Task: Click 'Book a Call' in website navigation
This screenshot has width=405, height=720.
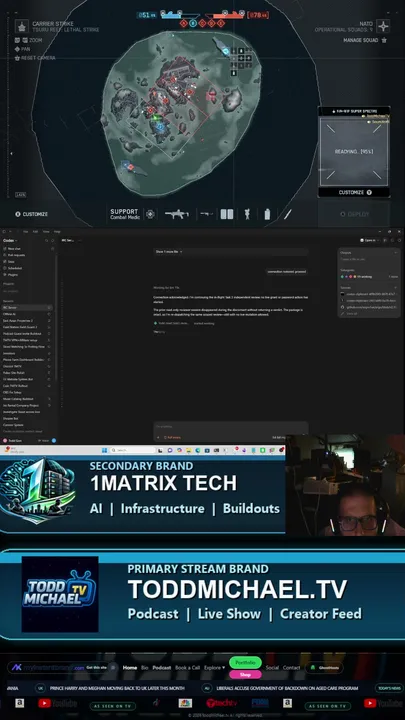Action: (187, 668)
